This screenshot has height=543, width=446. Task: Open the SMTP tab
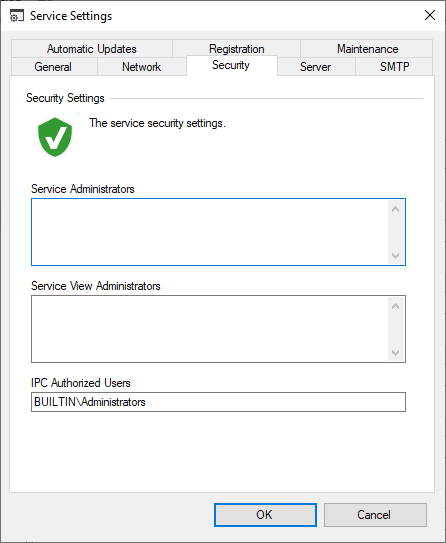[x=394, y=66]
